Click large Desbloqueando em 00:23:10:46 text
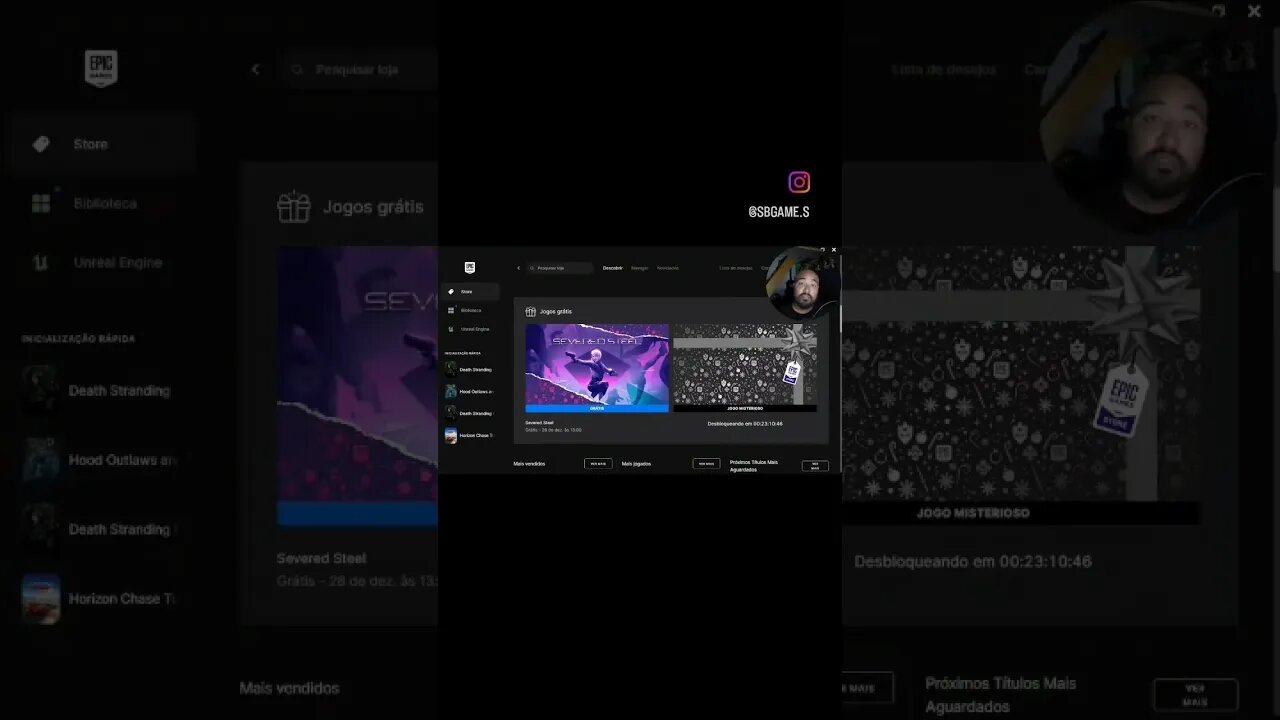This screenshot has width=1280, height=720. 973,561
